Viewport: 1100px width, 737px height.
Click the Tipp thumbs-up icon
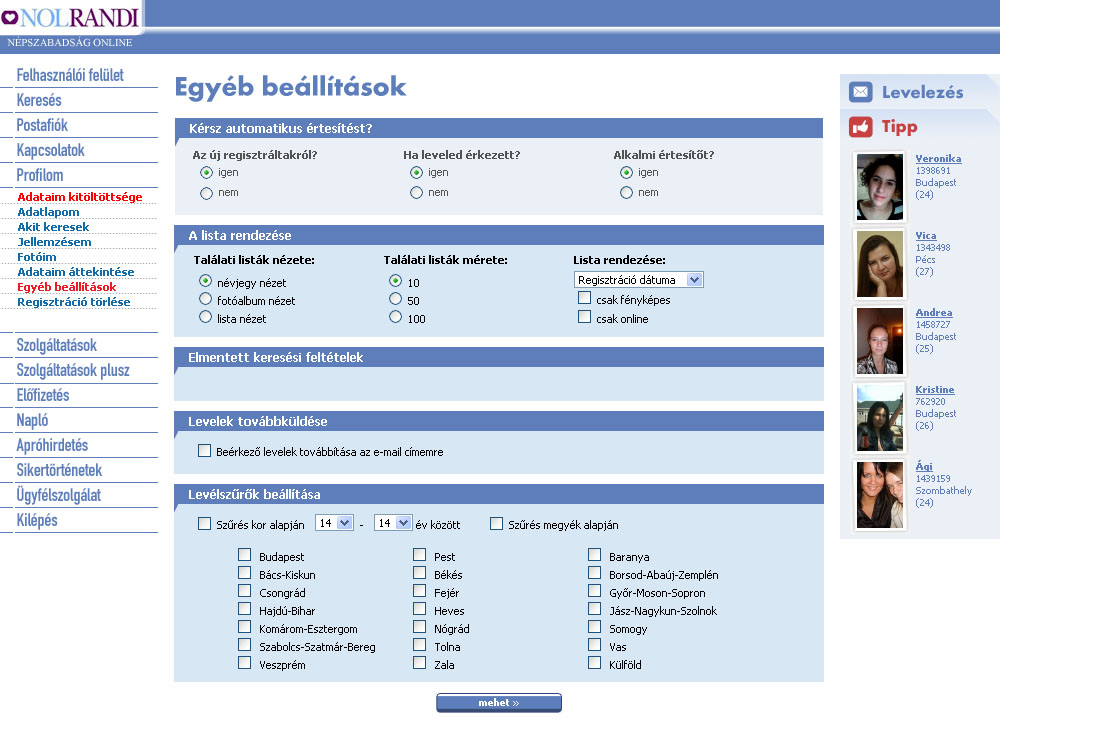[861, 127]
